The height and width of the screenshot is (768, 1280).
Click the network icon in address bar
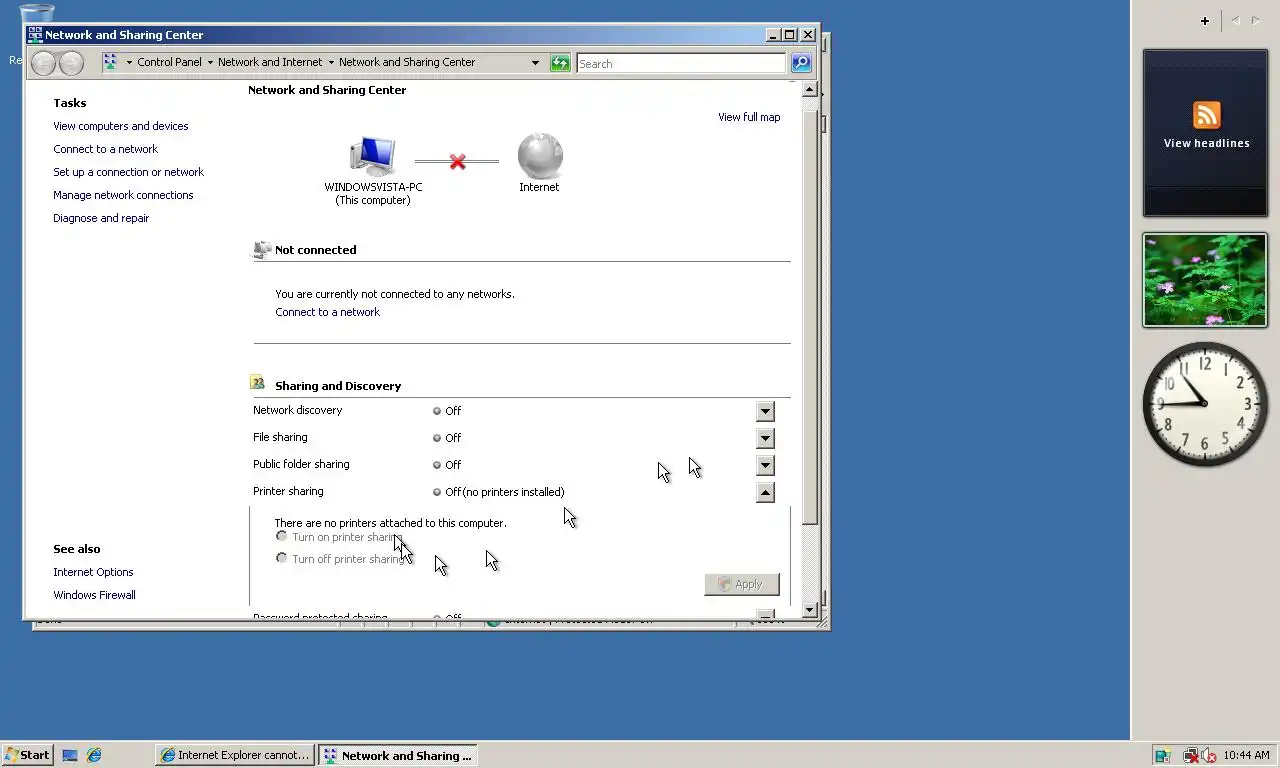(111, 62)
